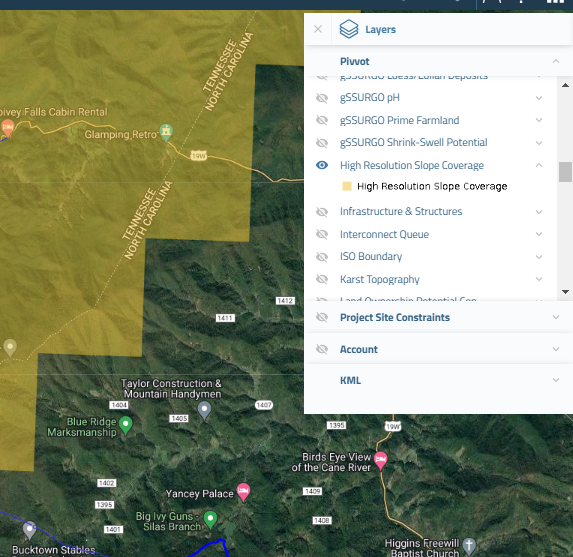
Task: Click the yellow slope coverage legend swatch
Action: click(x=347, y=186)
